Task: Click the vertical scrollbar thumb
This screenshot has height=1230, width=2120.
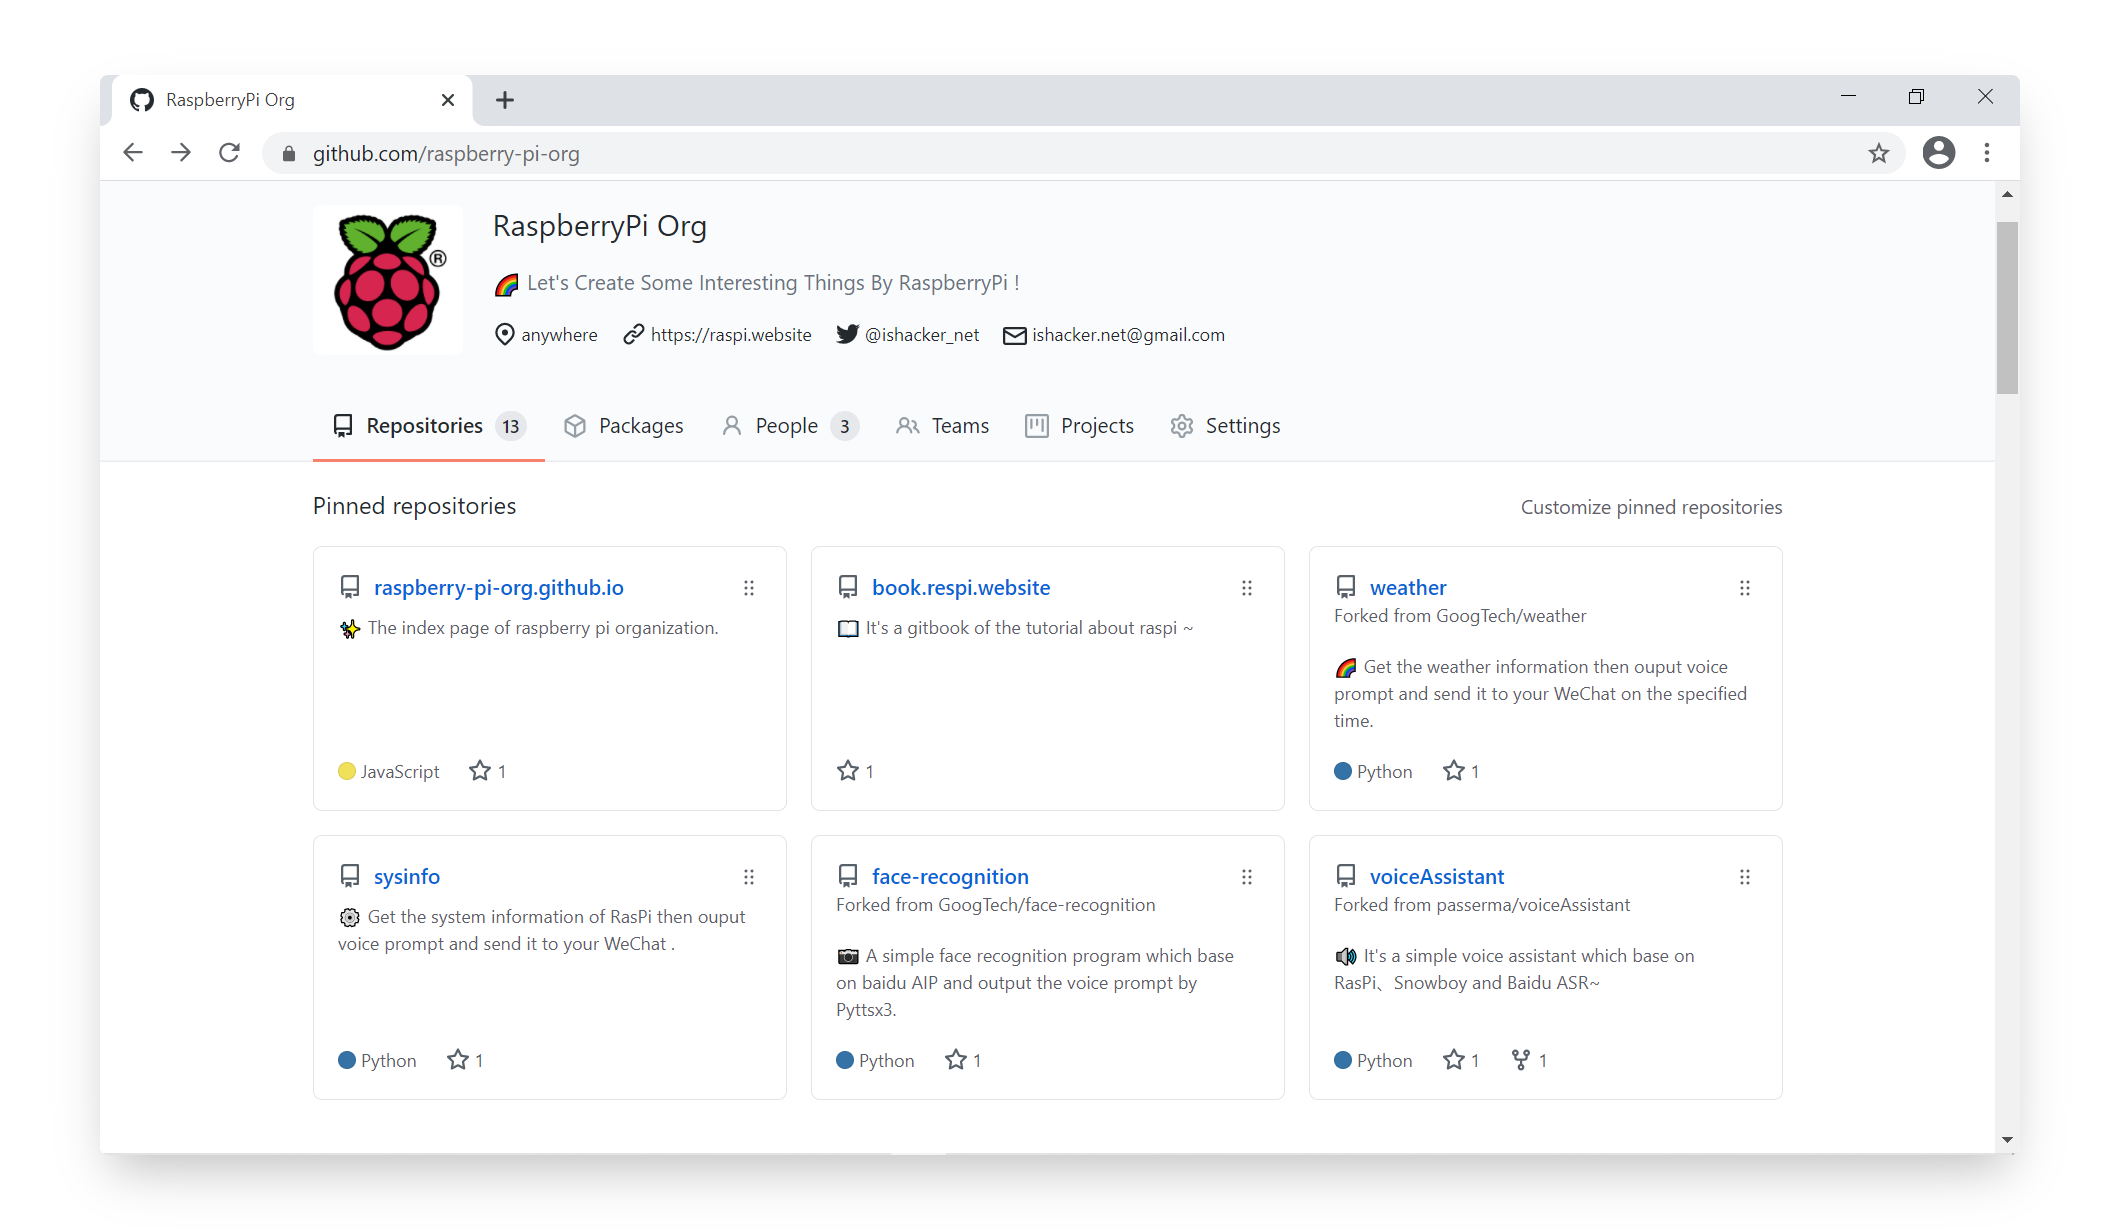Action: coord(2006,307)
